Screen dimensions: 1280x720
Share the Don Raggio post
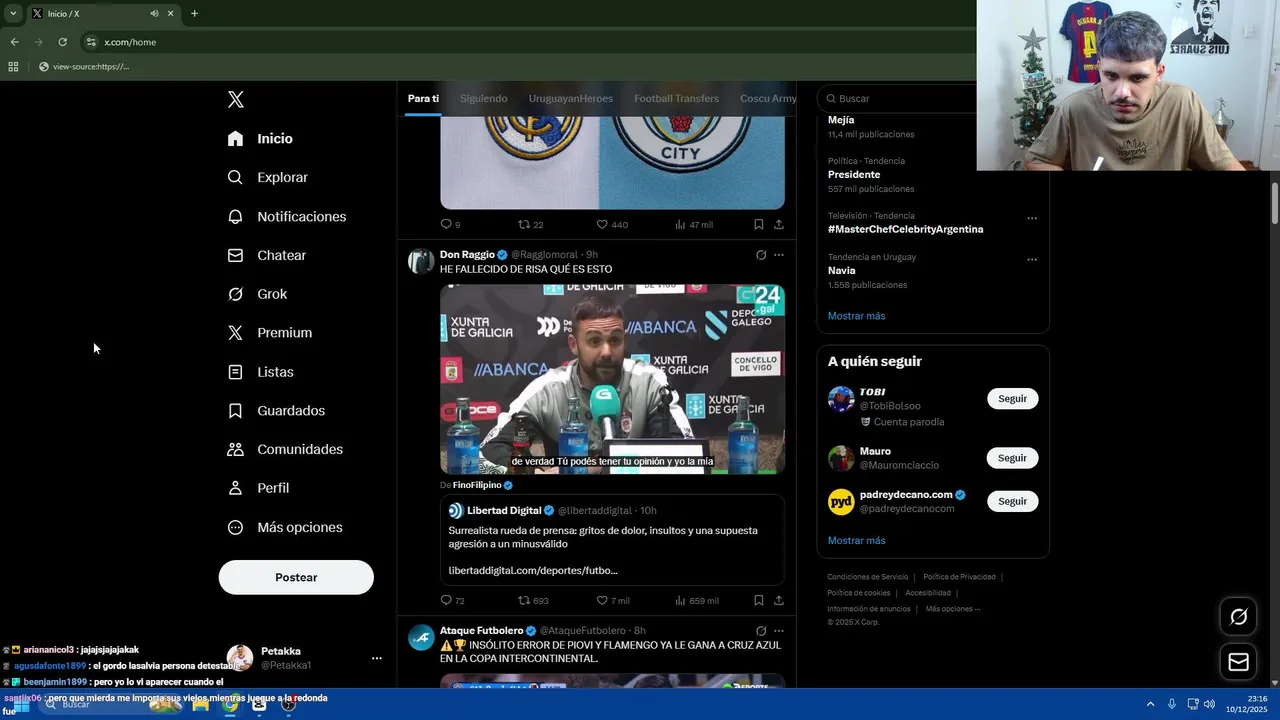pos(779,601)
